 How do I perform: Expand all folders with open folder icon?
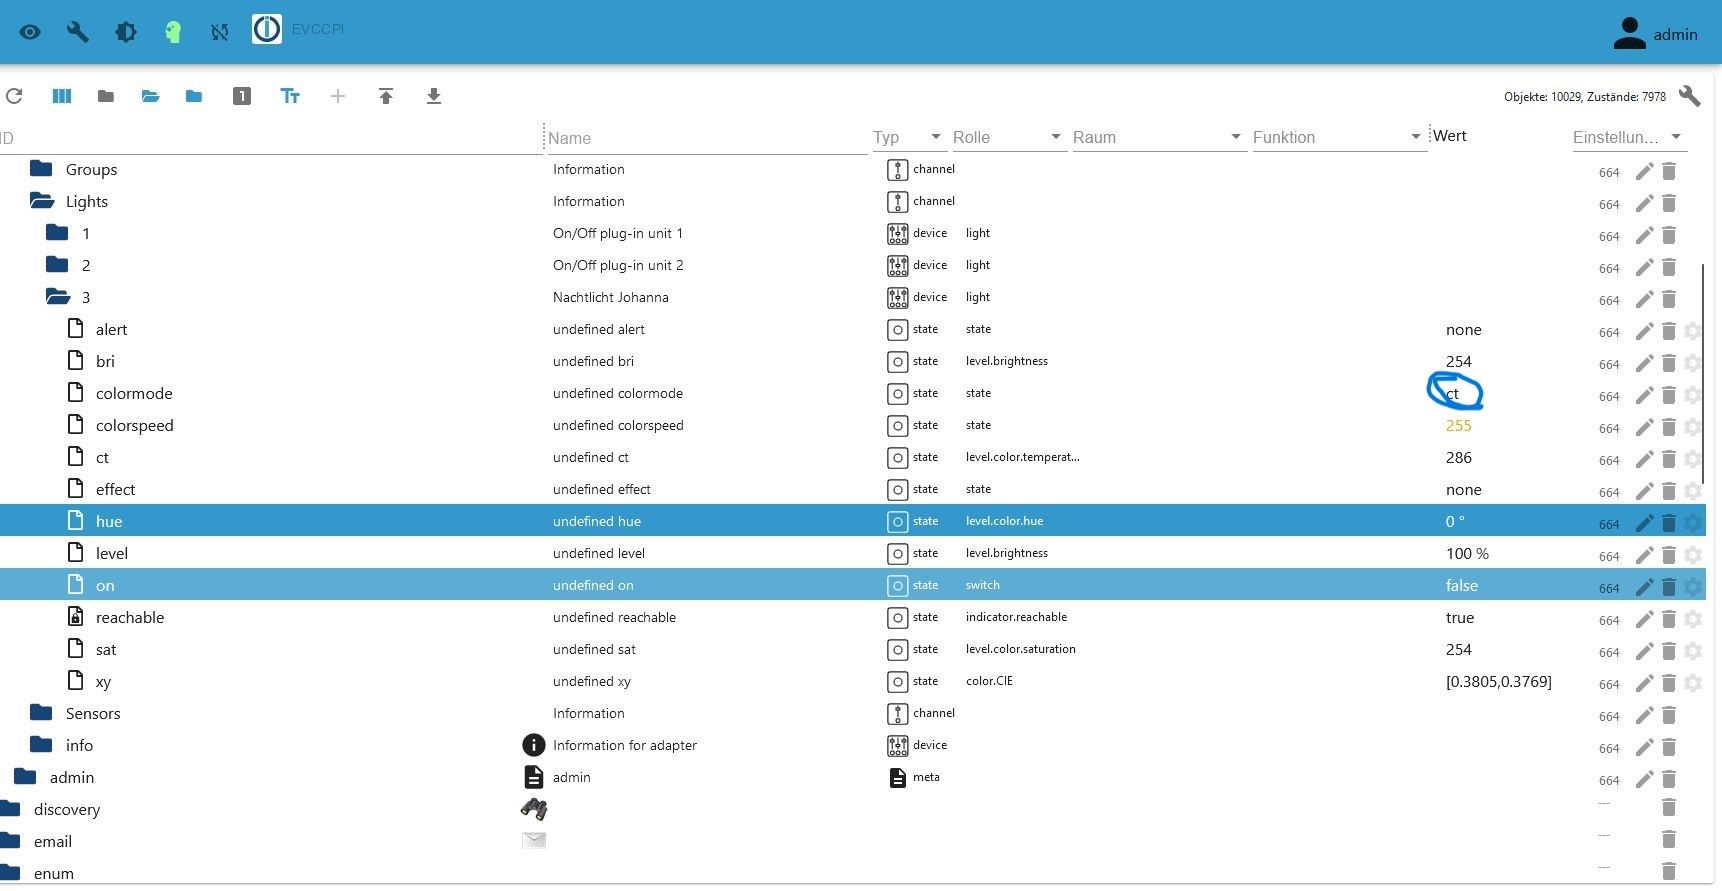(x=150, y=96)
